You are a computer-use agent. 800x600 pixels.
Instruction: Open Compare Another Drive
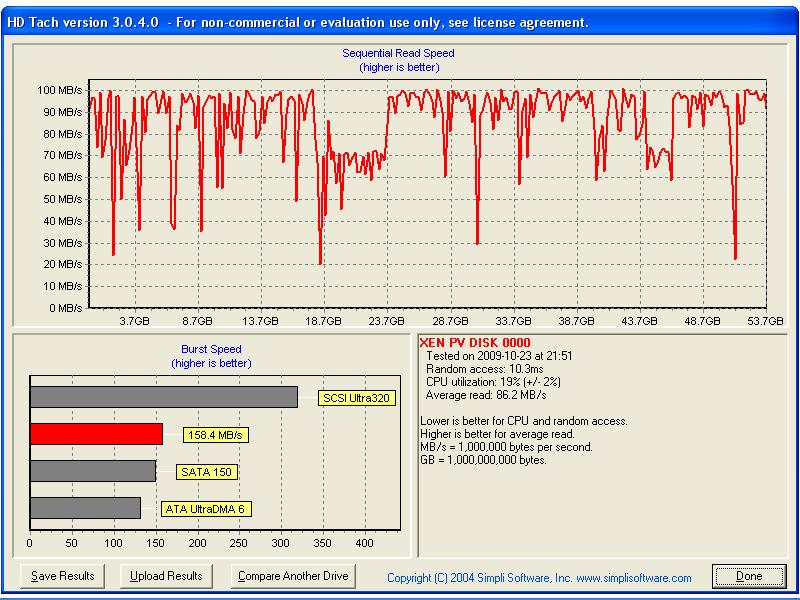(294, 576)
